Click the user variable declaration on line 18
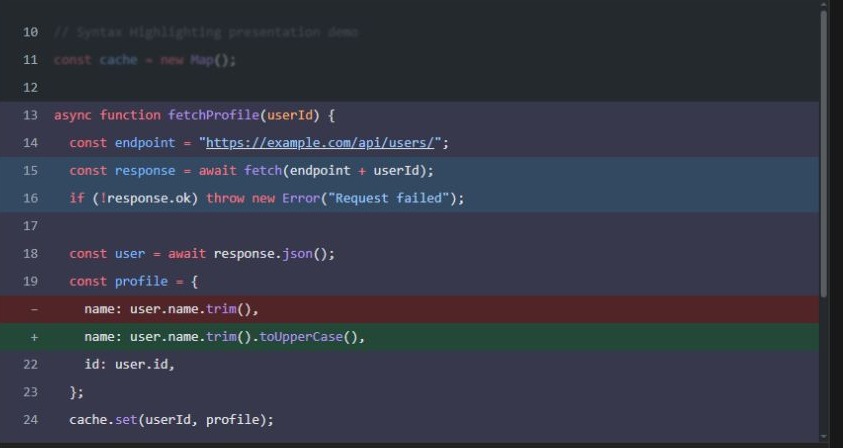Screen dimensions: 843x448 click(130, 254)
